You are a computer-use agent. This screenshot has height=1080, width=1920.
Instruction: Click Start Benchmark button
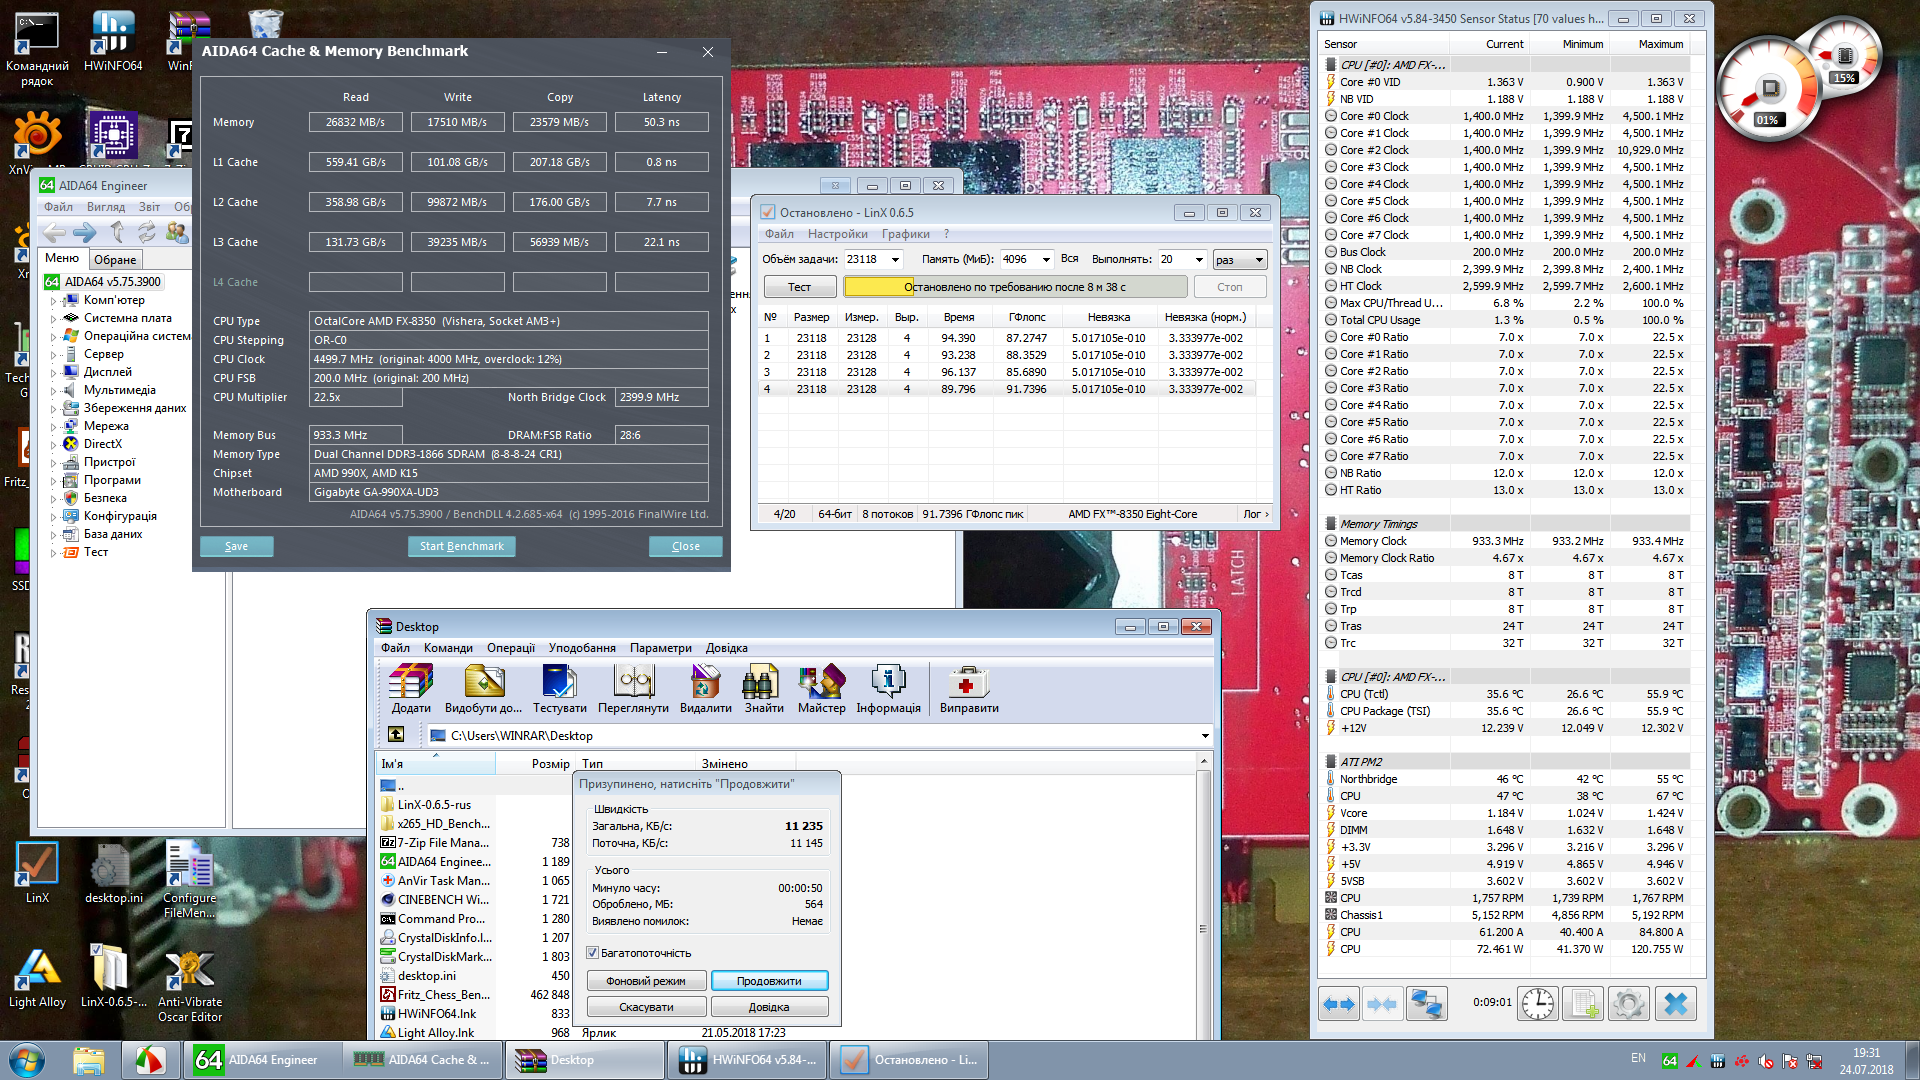(x=461, y=546)
